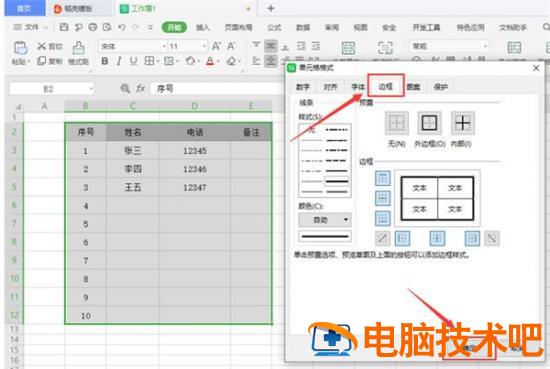This screenshot has width=550, height=369.
Task: Open the Number (数字) tab in dialog
Action: [x=303, y=87]
